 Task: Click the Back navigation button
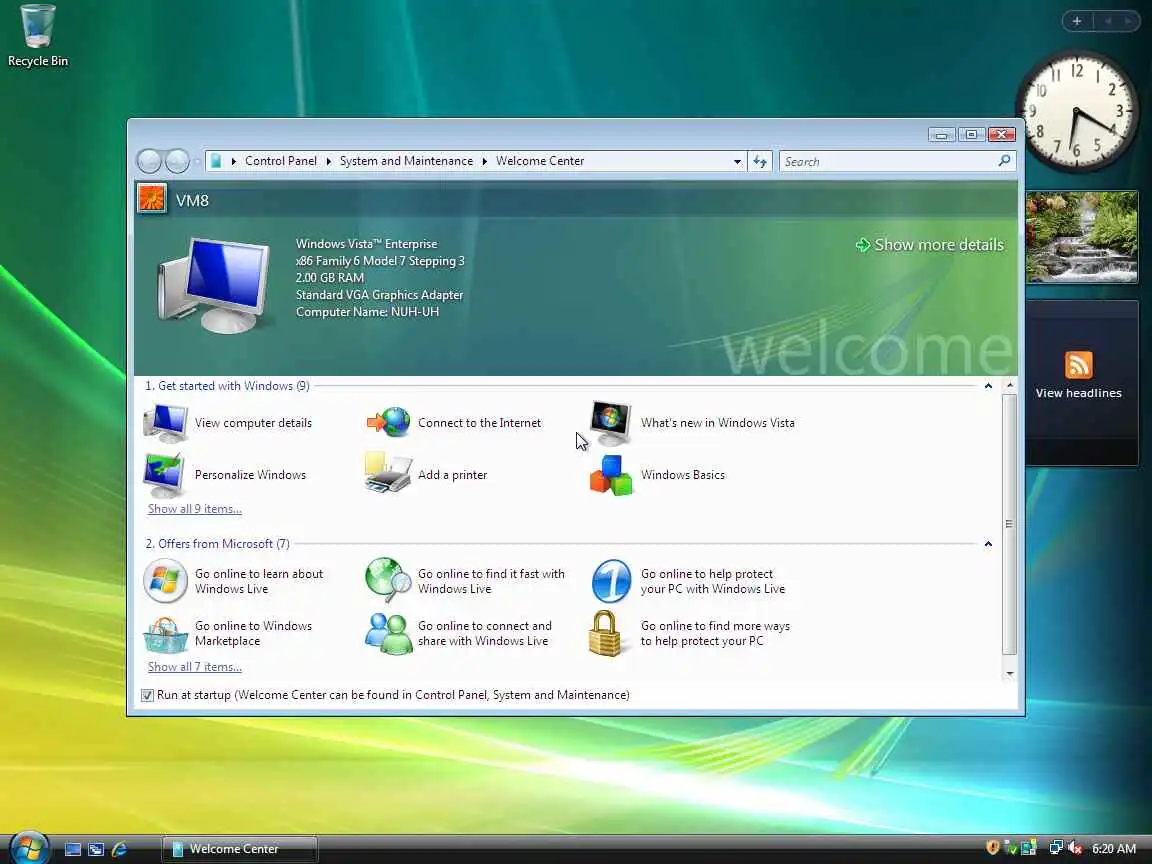pos(149,161)
